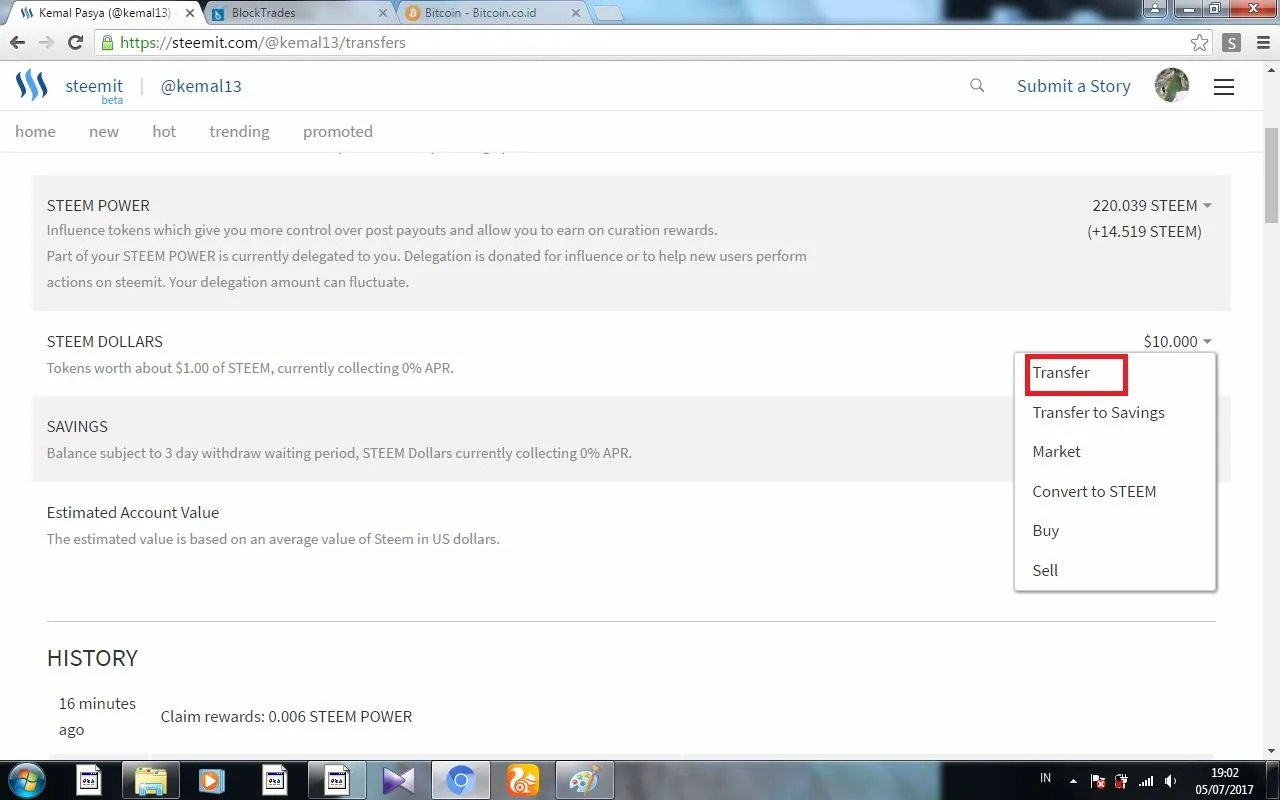Click the @kemal13 profile link
The image size is (1280, 800).
[201, 86]
